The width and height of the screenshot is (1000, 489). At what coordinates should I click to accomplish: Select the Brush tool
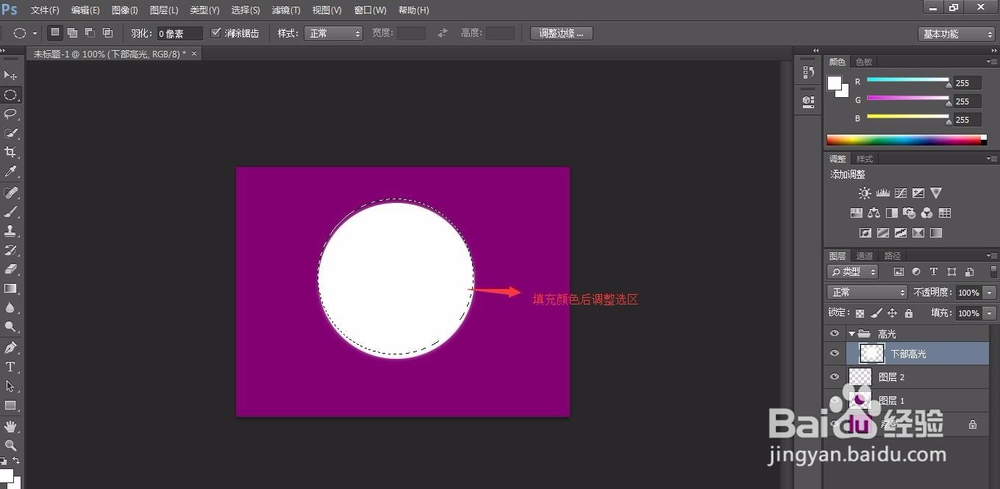click(x=10, y=212)
